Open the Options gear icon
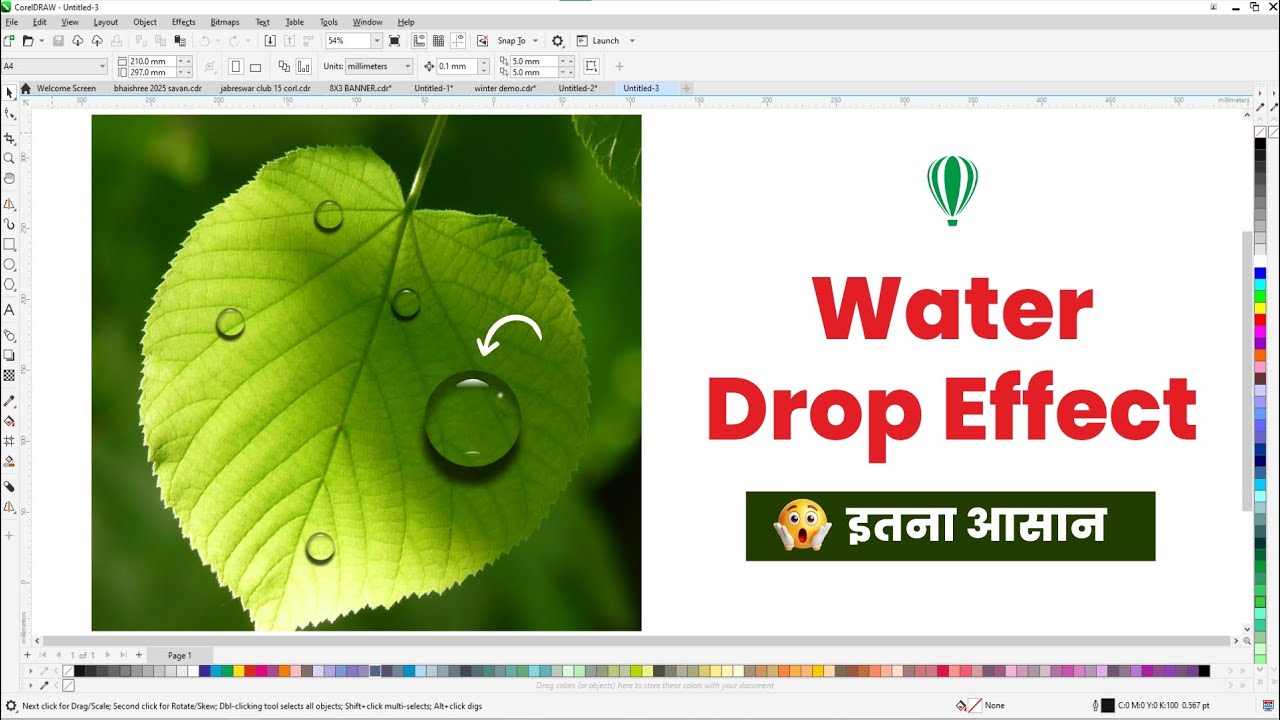The width and height of the screenshot is (1280, 720). point(558,41)
